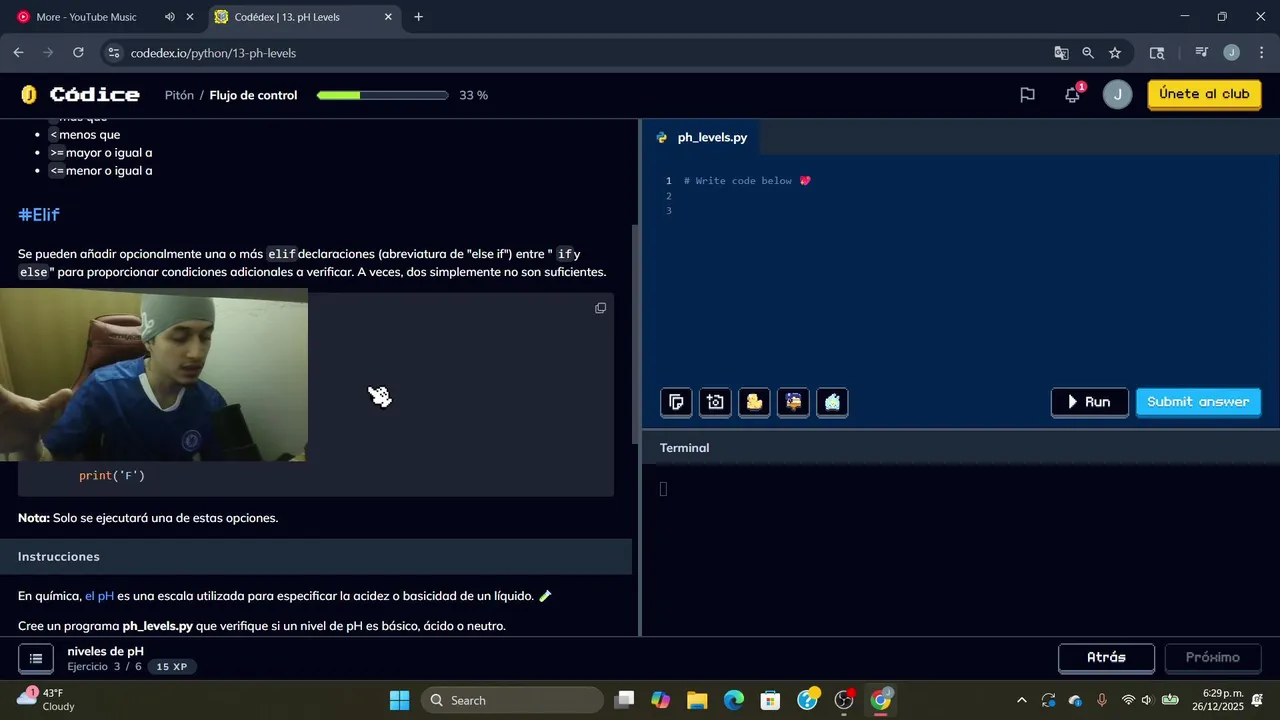This screenshot has width=1280, height=720.
Task: Copy the code example with the copy icon
Action: pos(600,308)
